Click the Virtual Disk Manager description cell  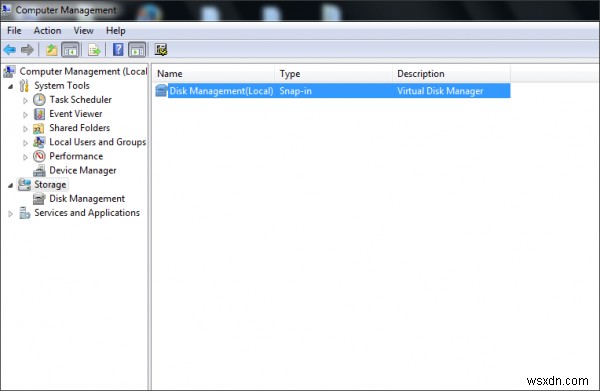tap(440, 91)
